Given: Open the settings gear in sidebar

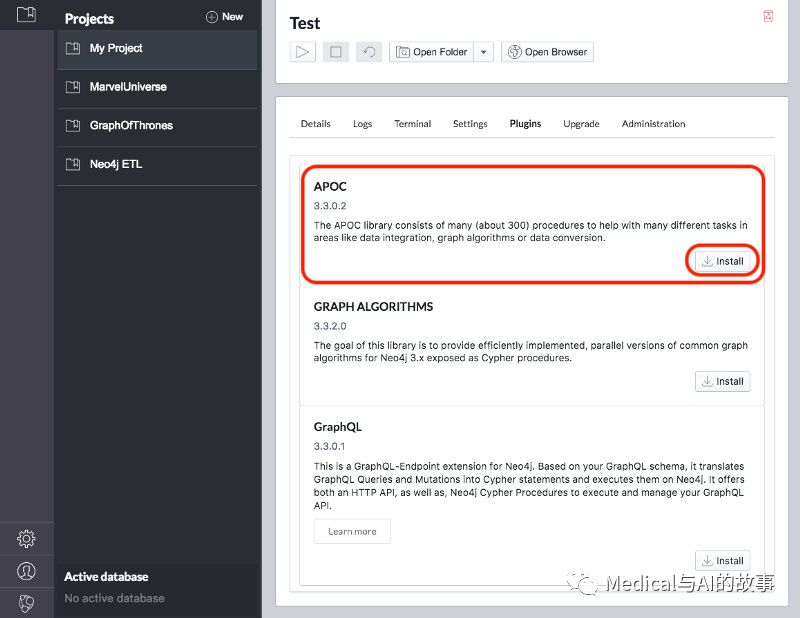Looking at the screenshot, I should click(x=26, y=539).
